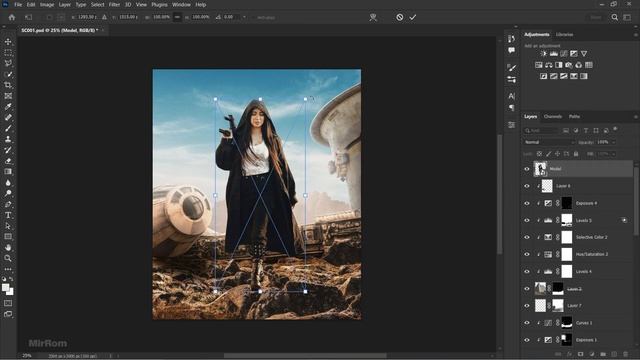Toggle visibility of Levels 5 layer
Screen dimensions: 640x360
(x=527, y=220)
